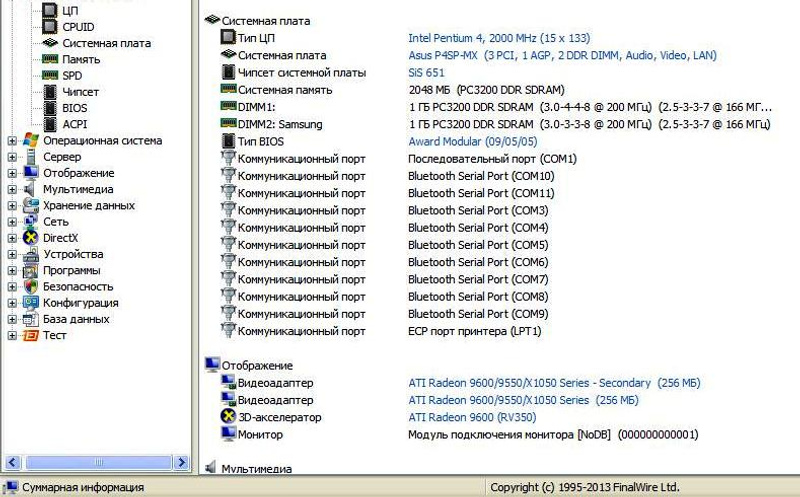Click the 3D-акселератор icon
The width and height of the screenshot is (800, 497).
[227, 417]
